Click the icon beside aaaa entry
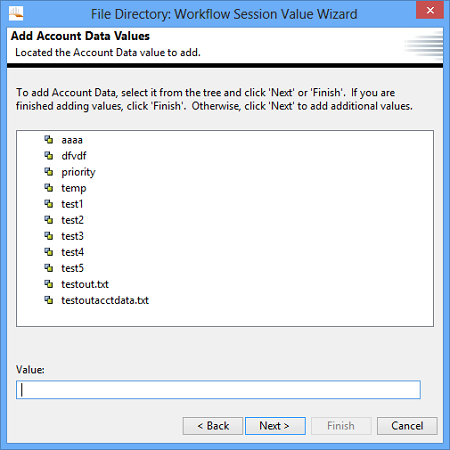450x450 pixels. (x=49, y=140)
